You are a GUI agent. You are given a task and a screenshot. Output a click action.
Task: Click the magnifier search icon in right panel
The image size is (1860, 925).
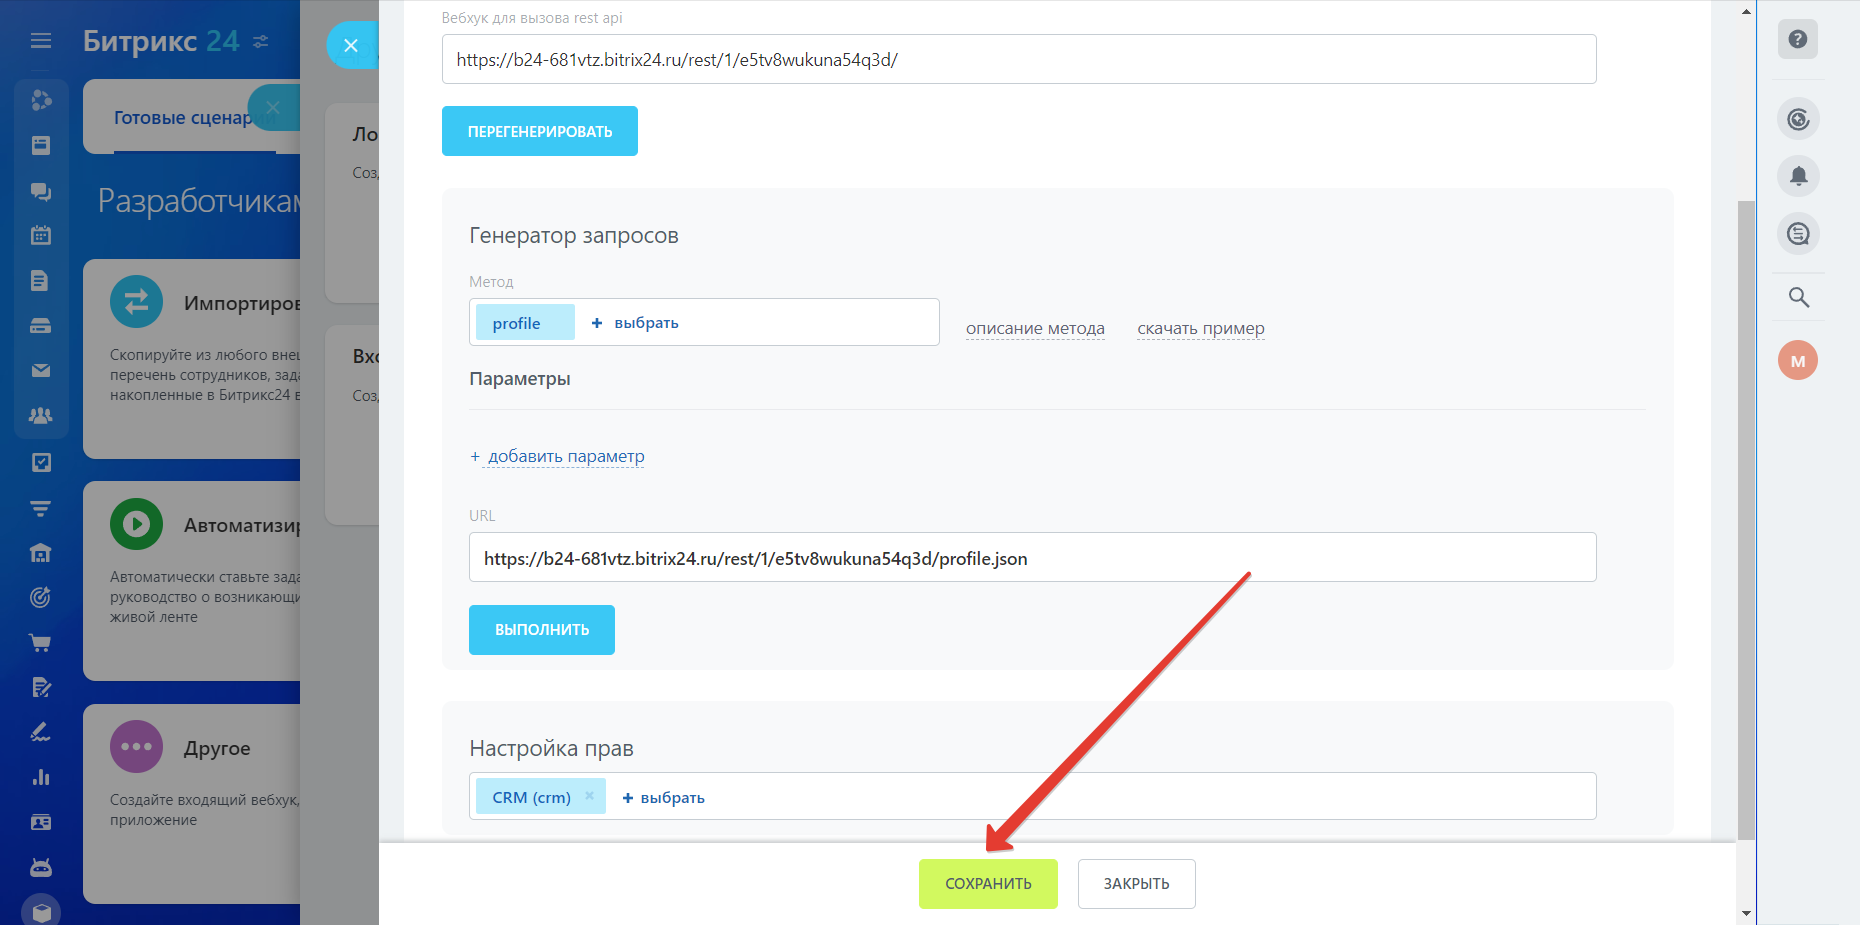pos(1798,297)
